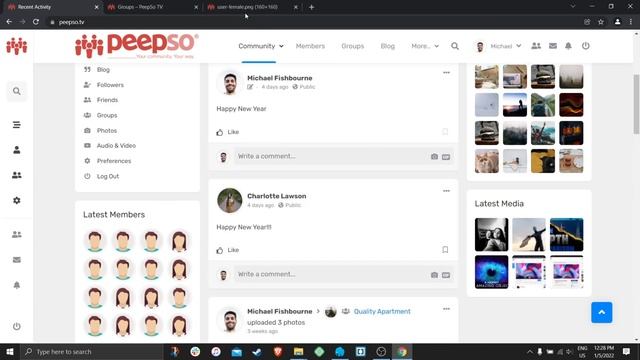Open messages envelope in top navigation
640x360 pixels.
pyautogui.click(x=553, y=46)
